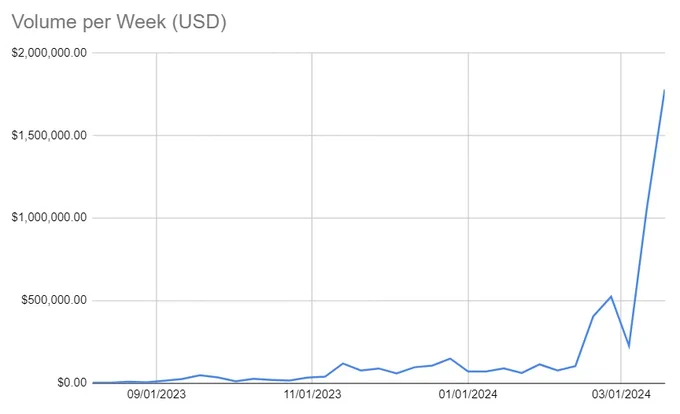Click the late-December bump before 01/01/2024
Screen dimensions: 680x414
450,359
